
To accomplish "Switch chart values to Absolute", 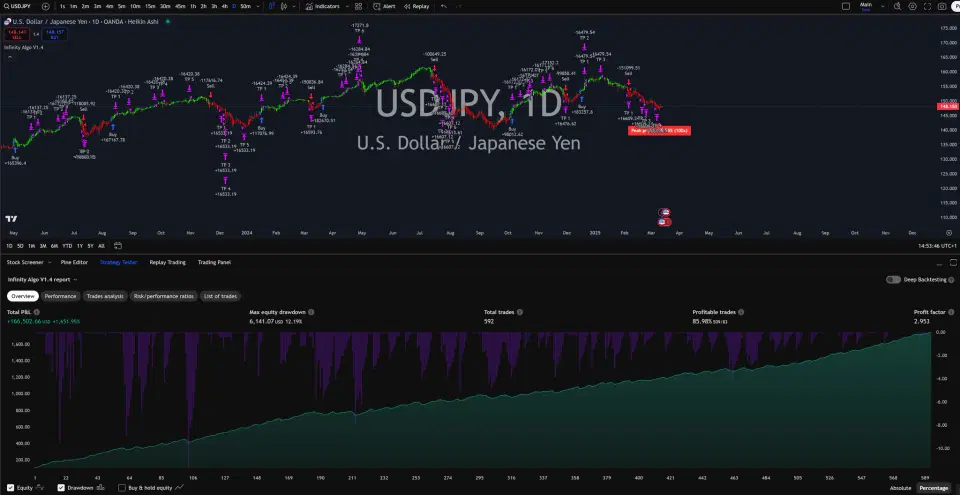I will 900,488.
